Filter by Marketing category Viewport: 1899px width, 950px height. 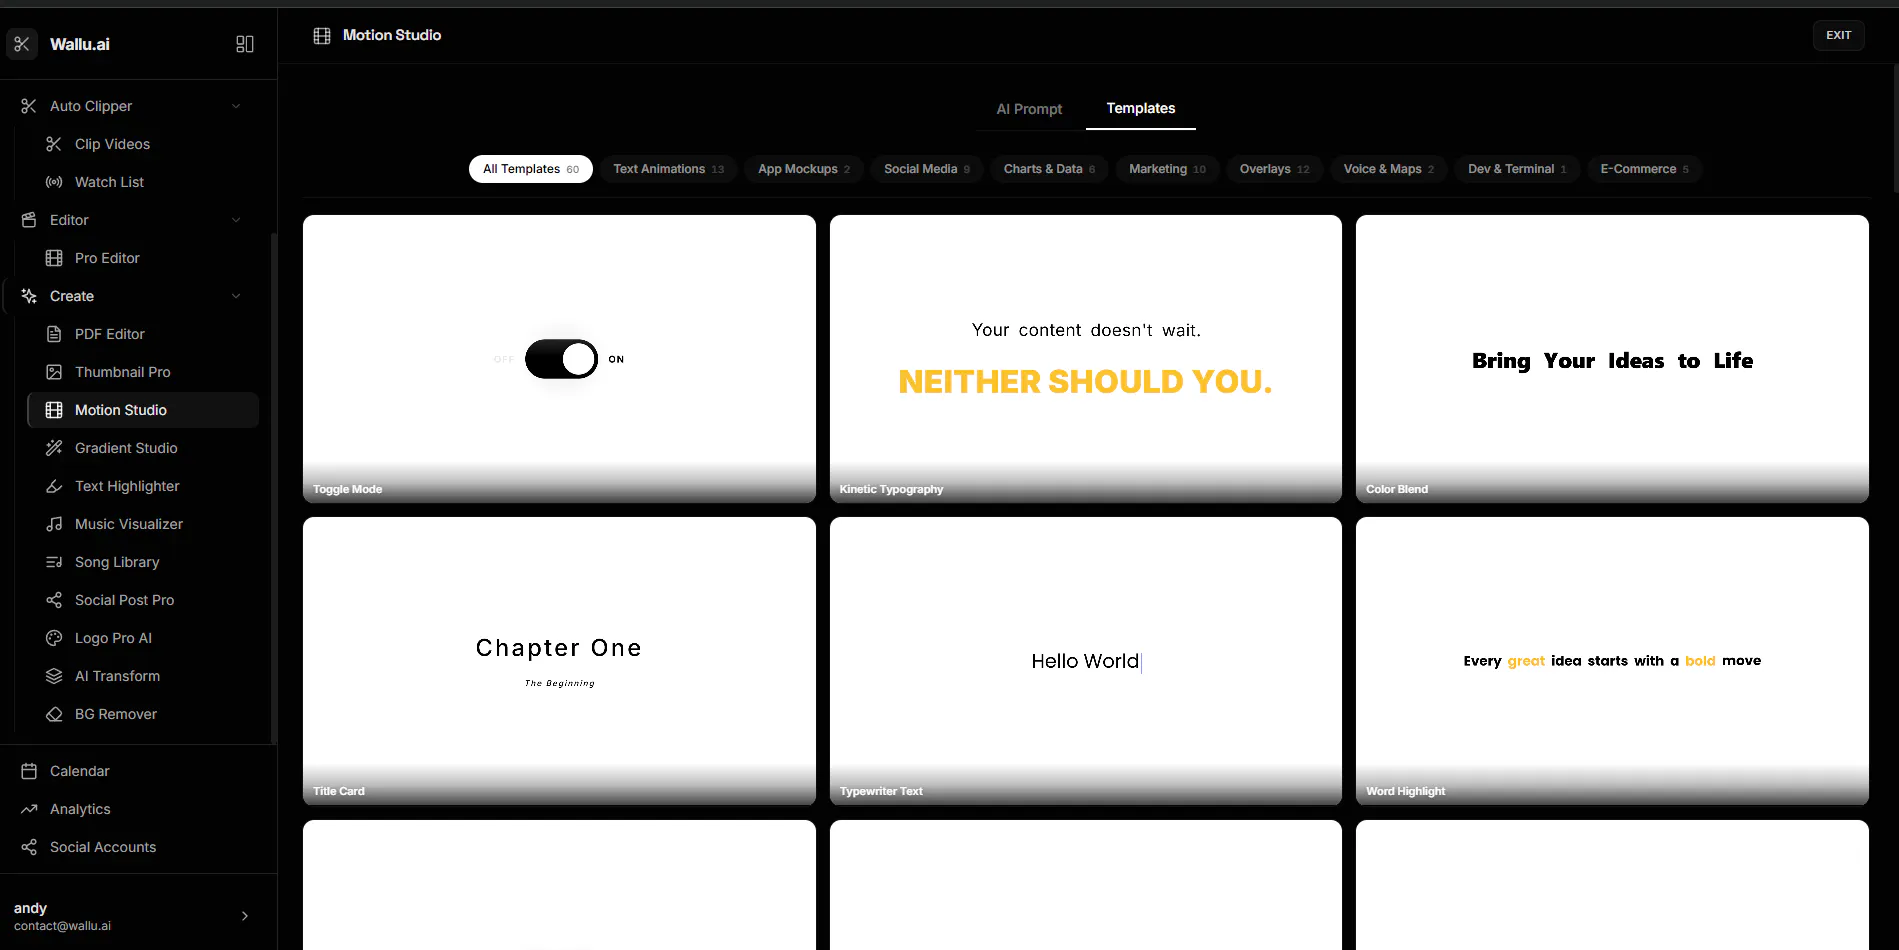[1167, 169]
